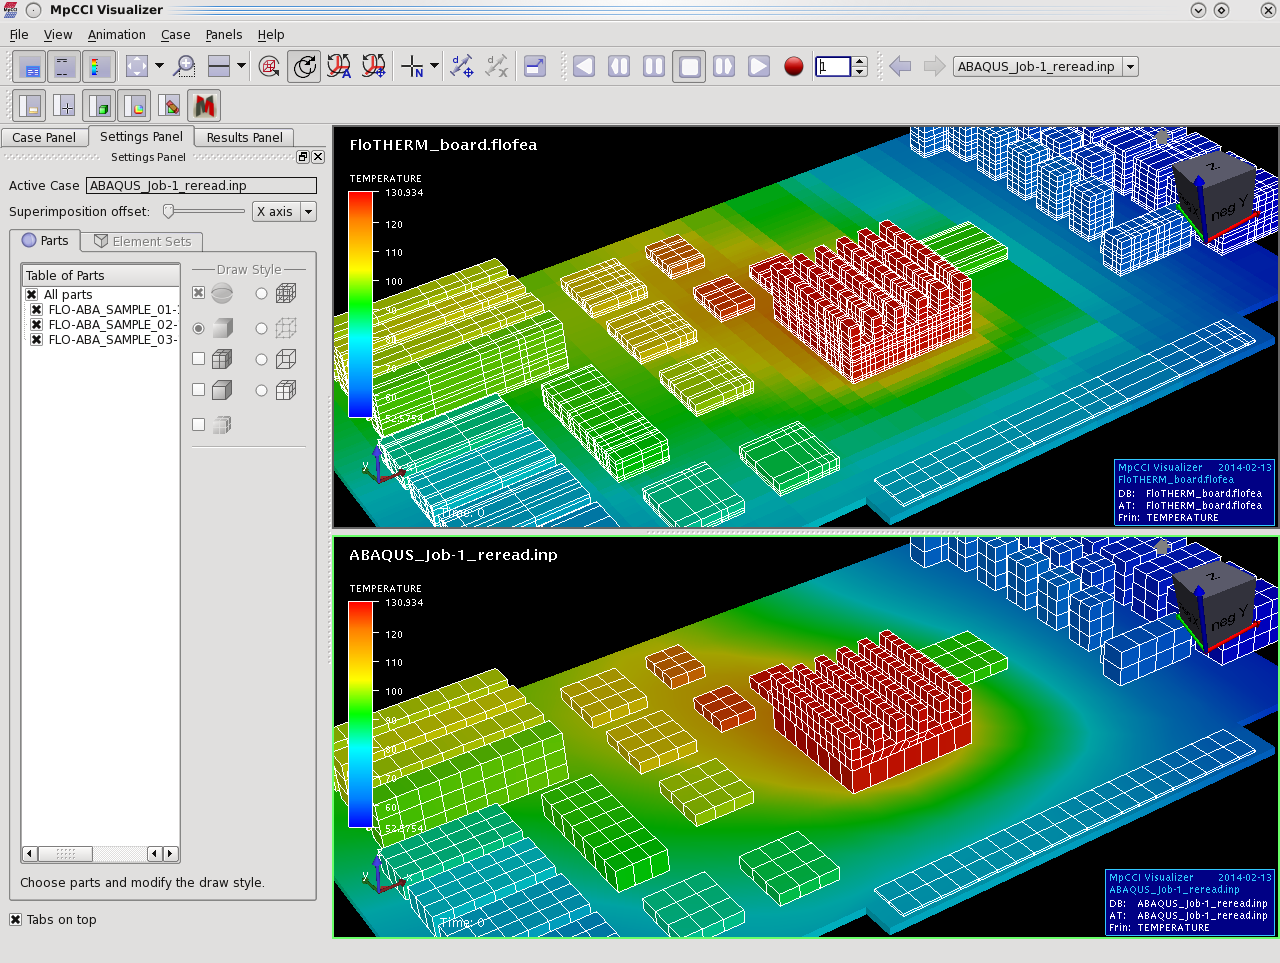The width and height of the screenshot is (1280, 963).
Task: Toggle the color legend display icon
Action: point(98,67)
